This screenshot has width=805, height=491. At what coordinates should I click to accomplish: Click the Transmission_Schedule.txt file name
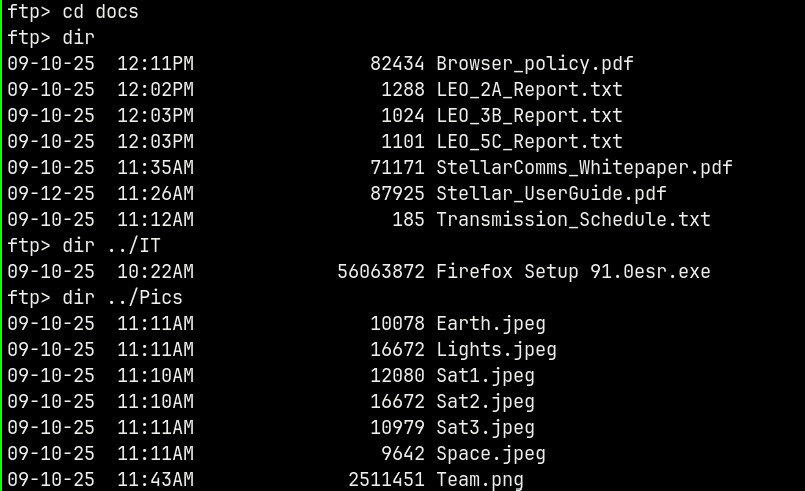point(573,219)
